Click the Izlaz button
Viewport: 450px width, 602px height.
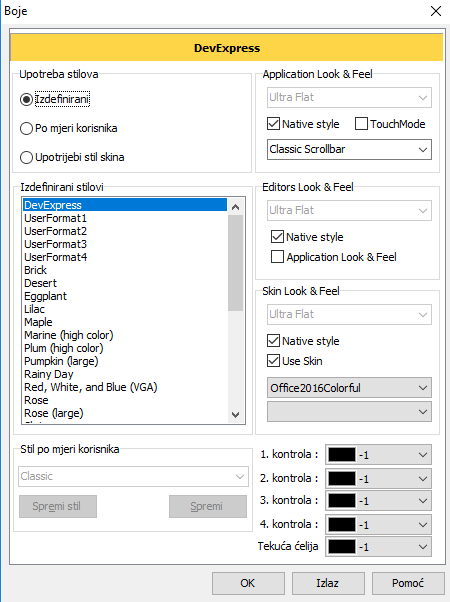(328, 583)
